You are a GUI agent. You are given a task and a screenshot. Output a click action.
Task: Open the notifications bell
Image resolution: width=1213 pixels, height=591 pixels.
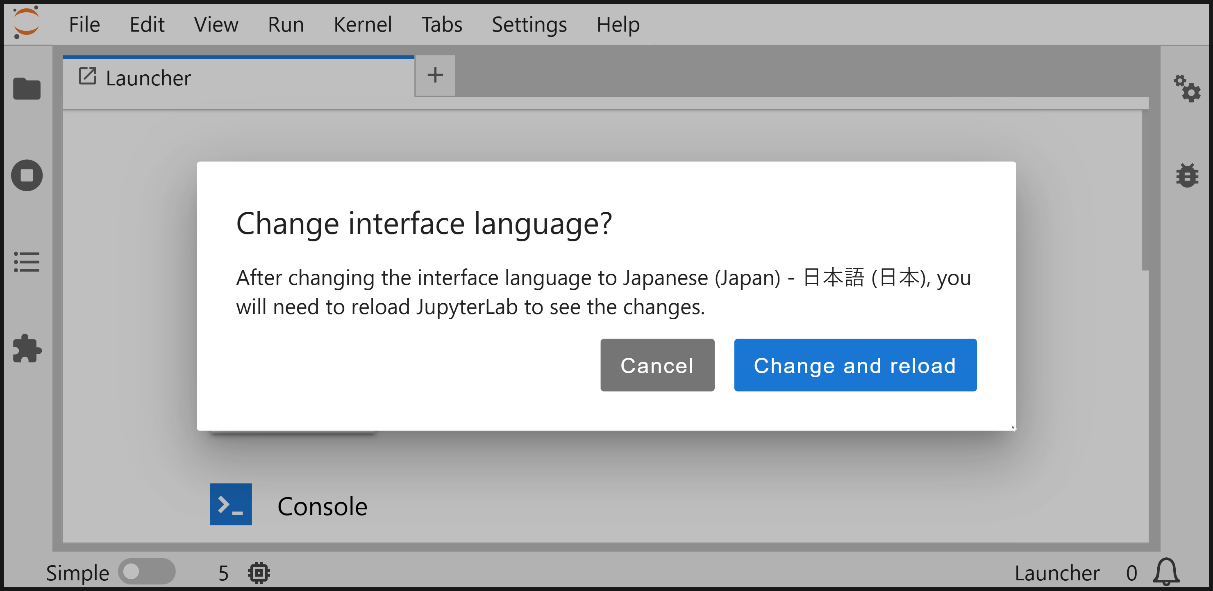pyautogui.click(x=1166, y=572)
